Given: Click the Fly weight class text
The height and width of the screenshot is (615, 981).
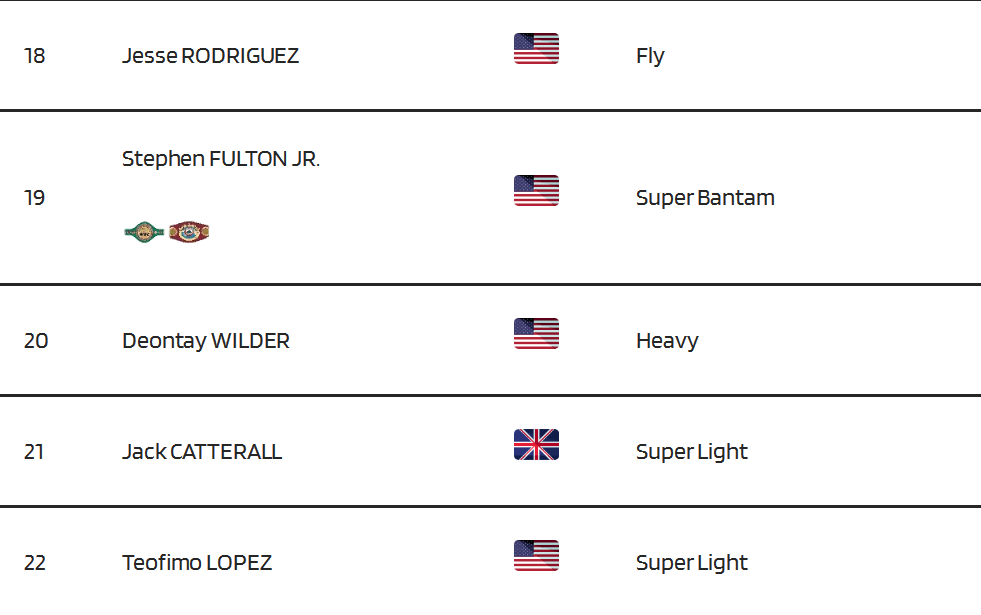Looking at the screenshot, I should (x=650, y=56).
